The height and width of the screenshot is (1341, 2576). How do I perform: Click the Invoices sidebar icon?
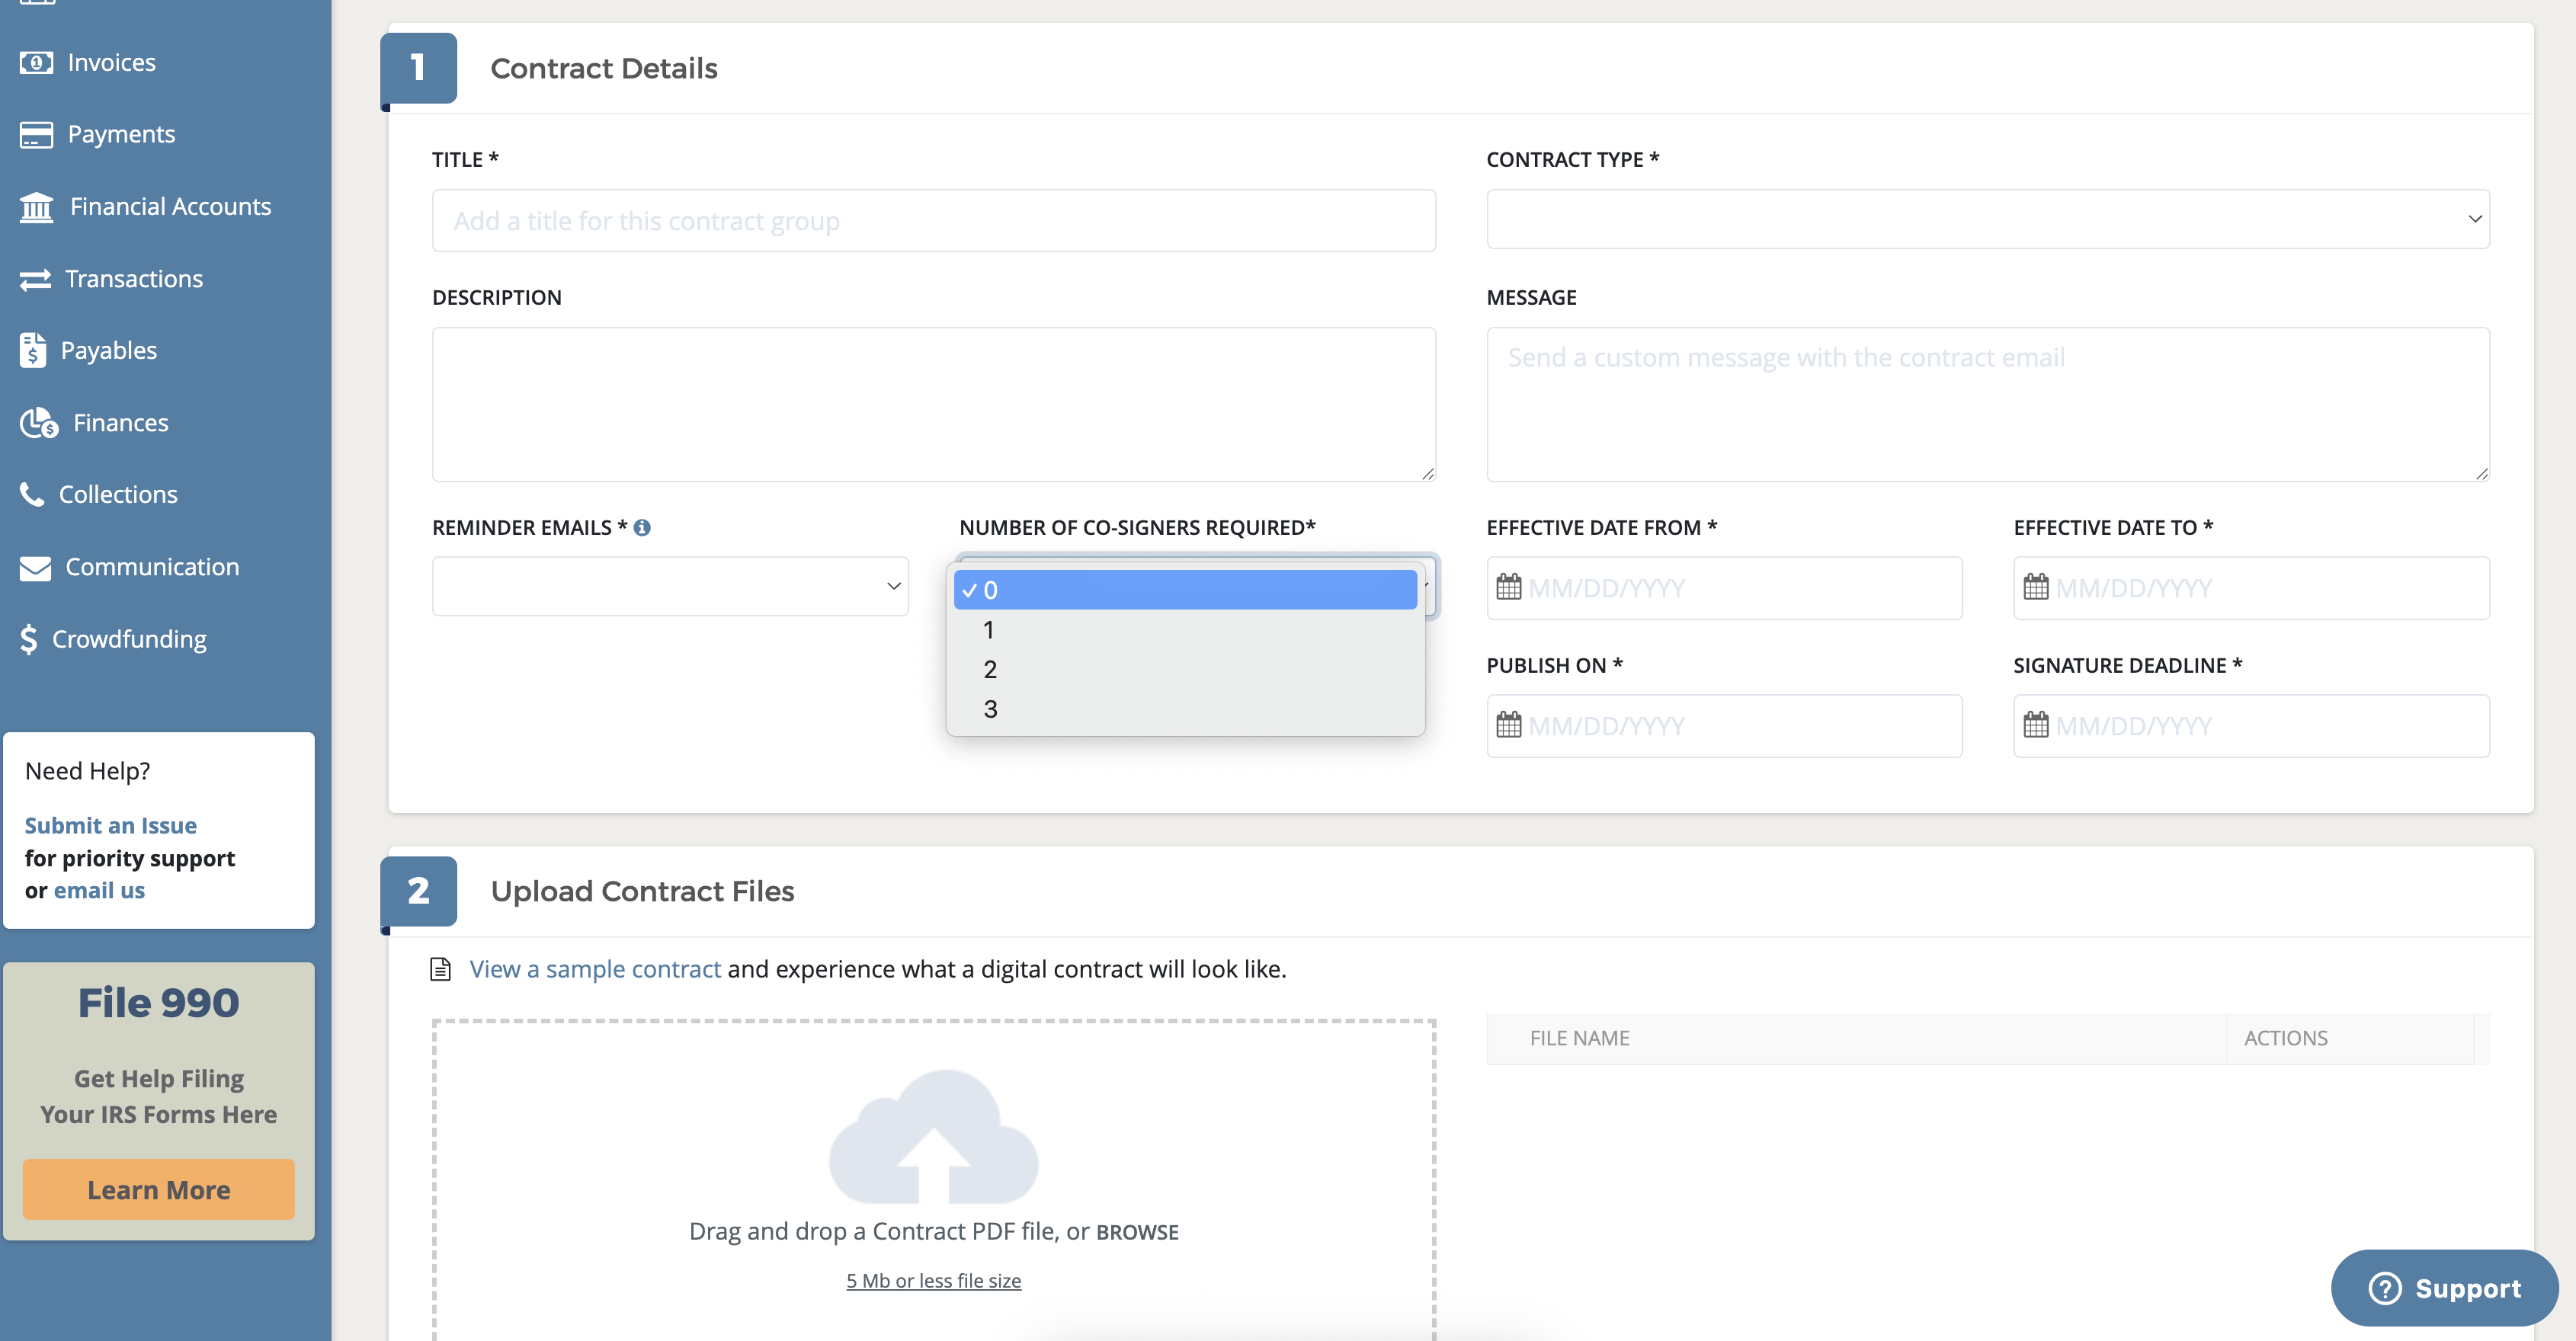click(x=36, y=63)
